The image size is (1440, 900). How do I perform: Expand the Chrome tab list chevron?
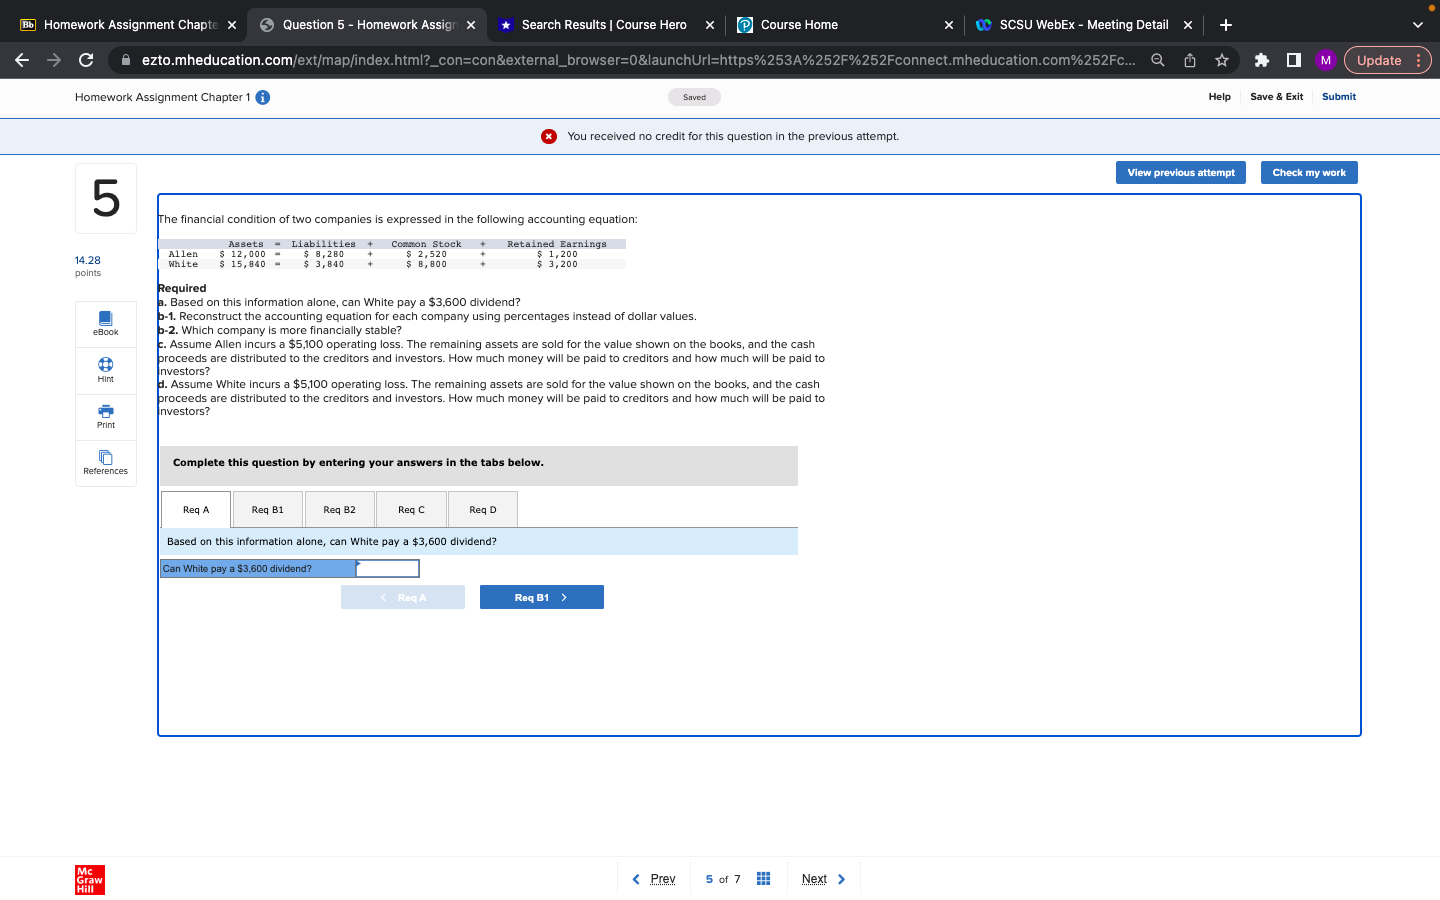tap(1416, 24)
